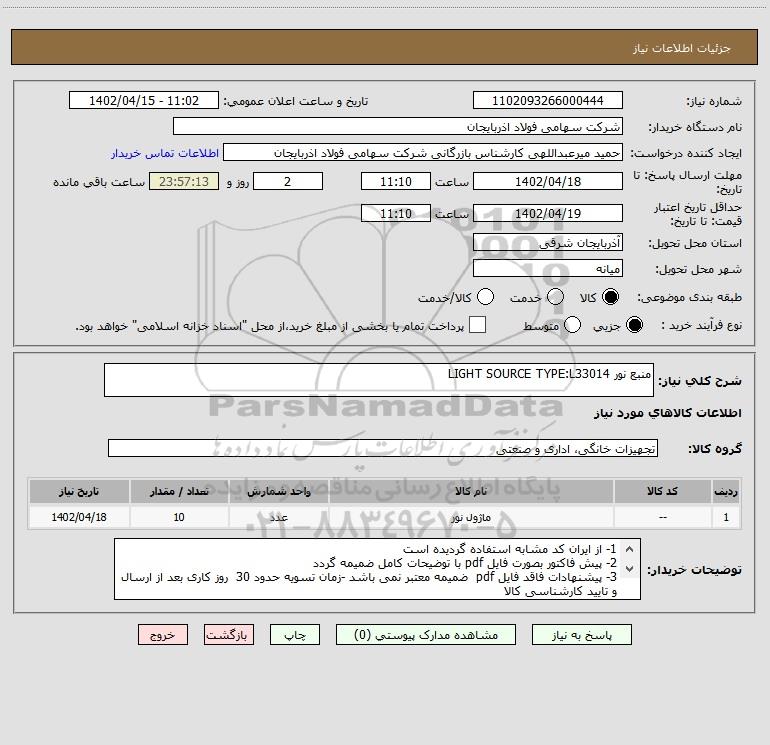The height and width of the screenshot is (745, 770).
Task: Click the remaining days field showing 2
Action: (288, 181)
